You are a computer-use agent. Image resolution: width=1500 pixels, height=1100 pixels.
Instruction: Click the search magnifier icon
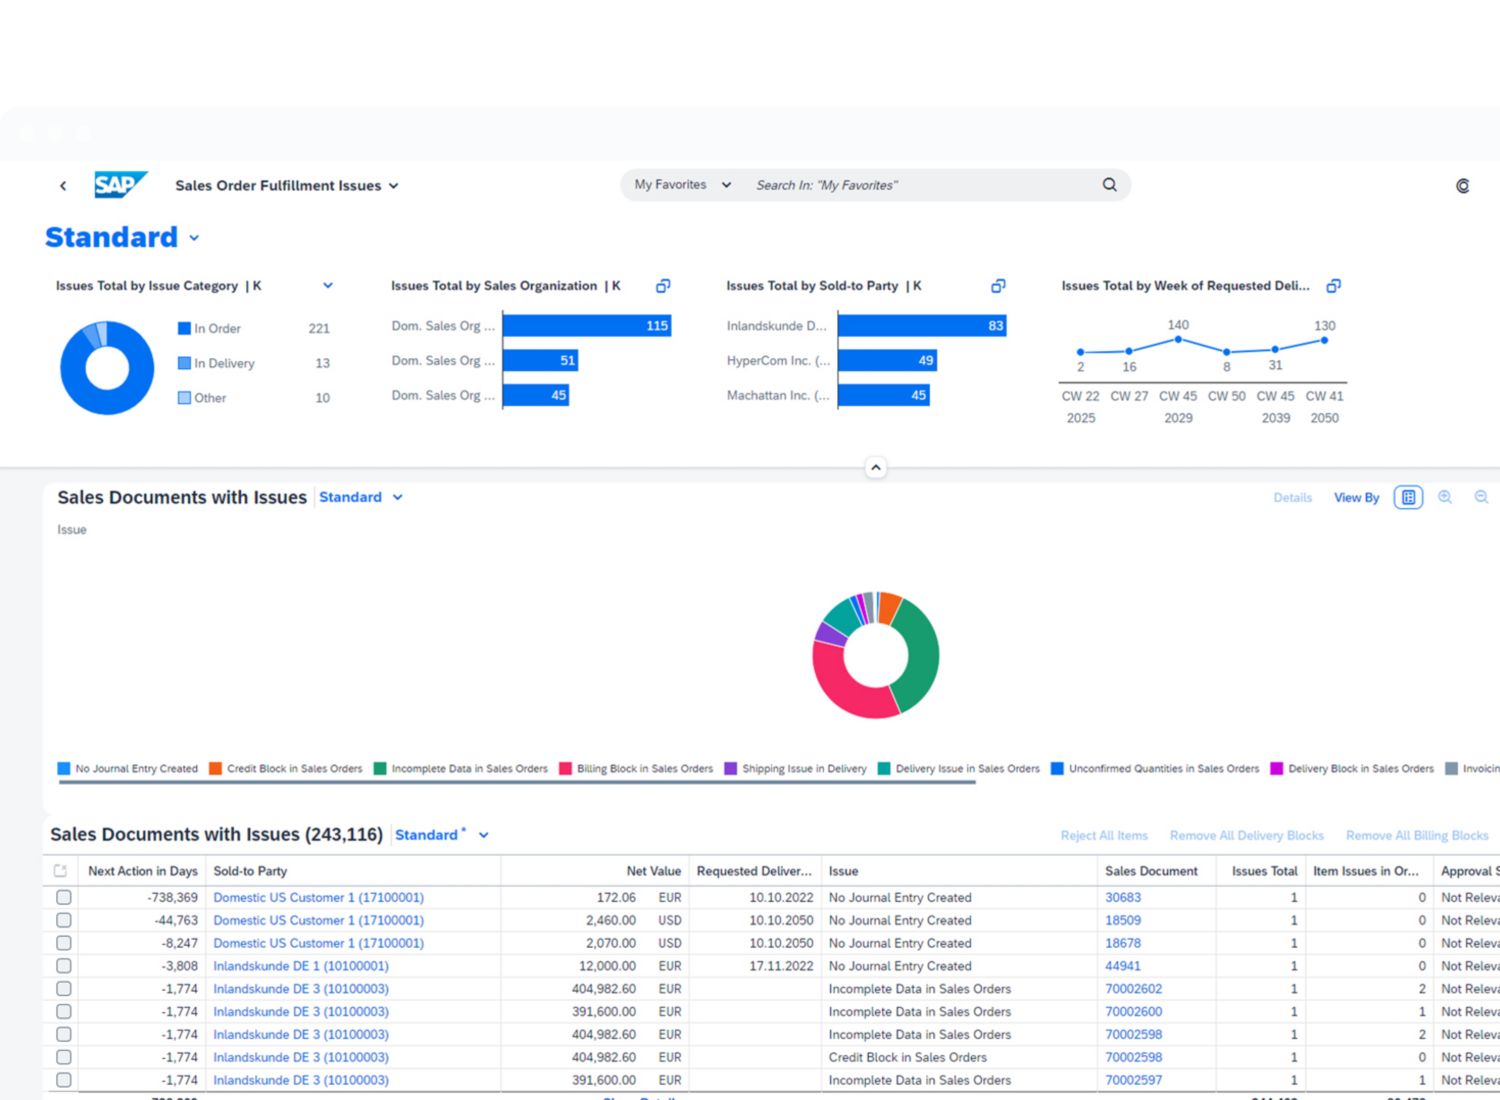pos(1109,185)
